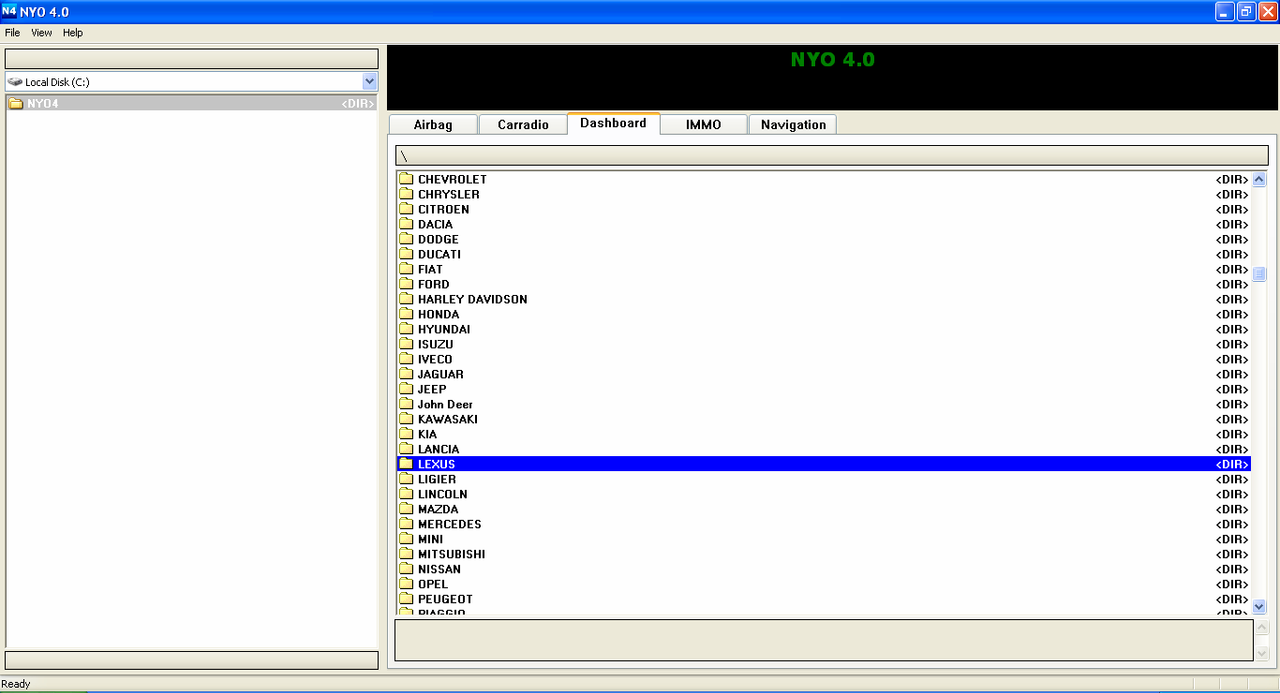Select the MERCEDES folder name
This screenshot has height=693, width=1280.
coord(450,524)
